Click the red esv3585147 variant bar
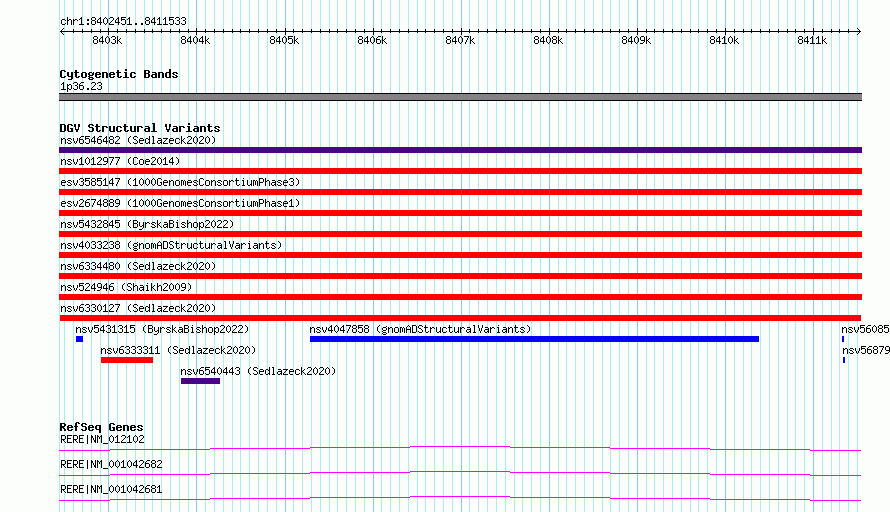 point(460,192)
